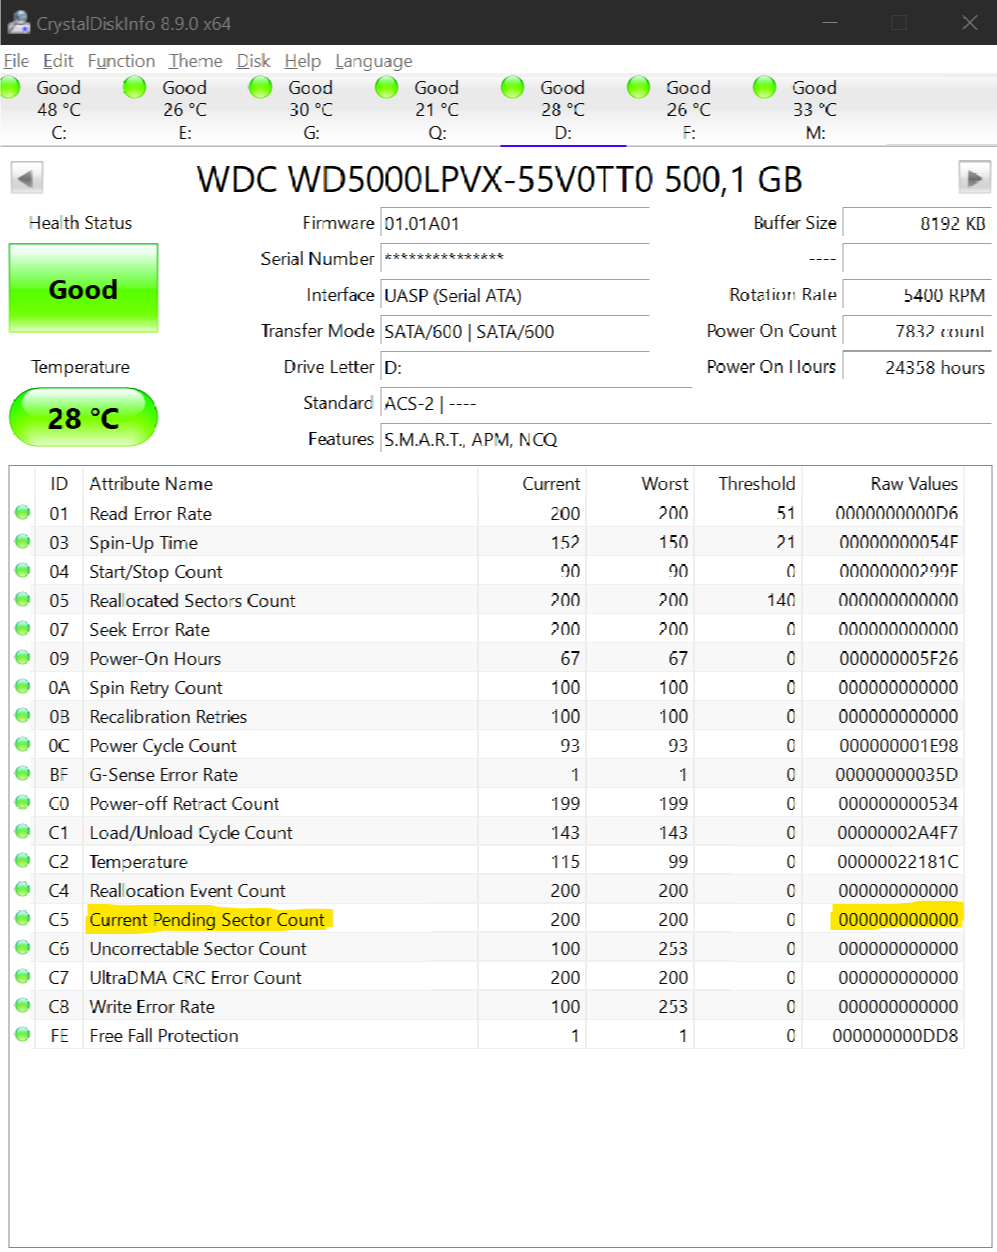Select disk G: status circle at 30 °C

pos(261,88)
